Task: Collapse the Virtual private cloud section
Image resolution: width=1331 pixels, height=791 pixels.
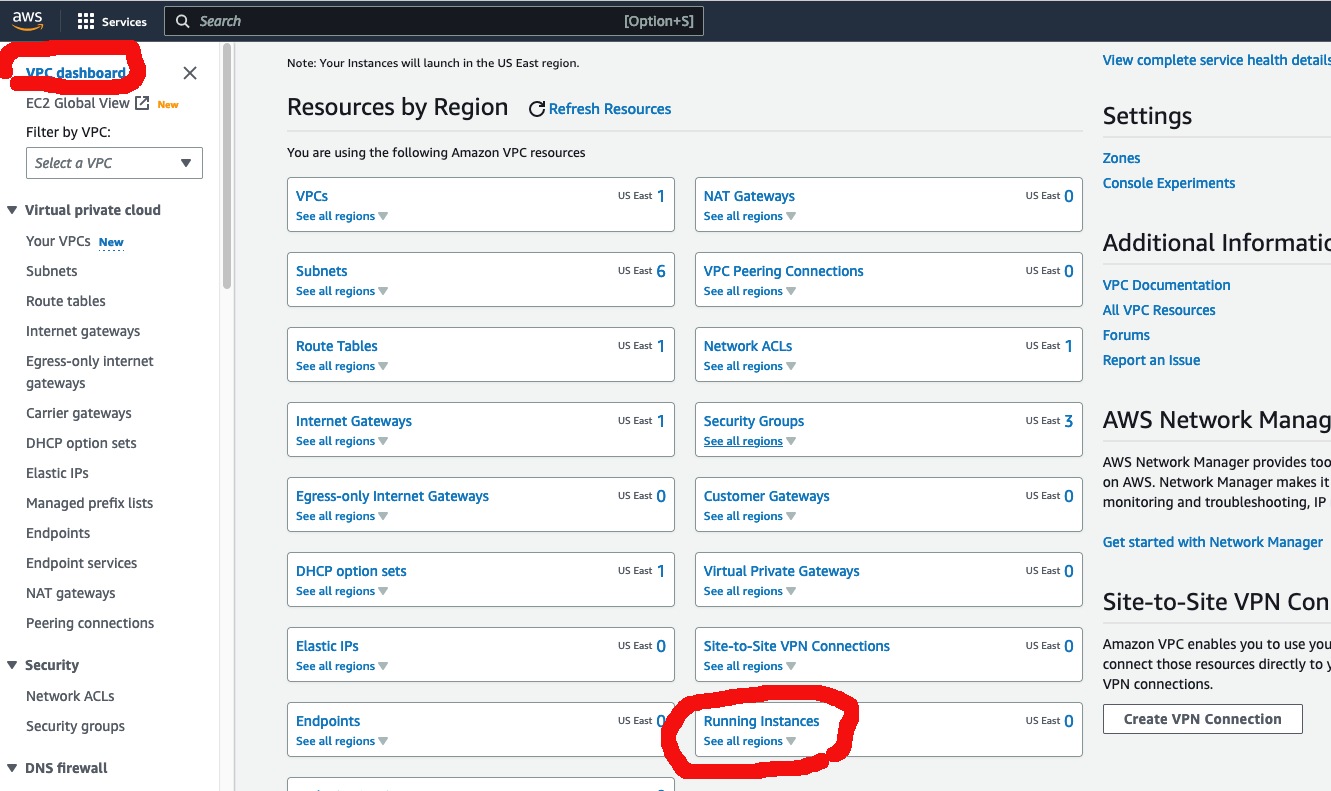Action: pyautogui.click(x=12, y=210)
